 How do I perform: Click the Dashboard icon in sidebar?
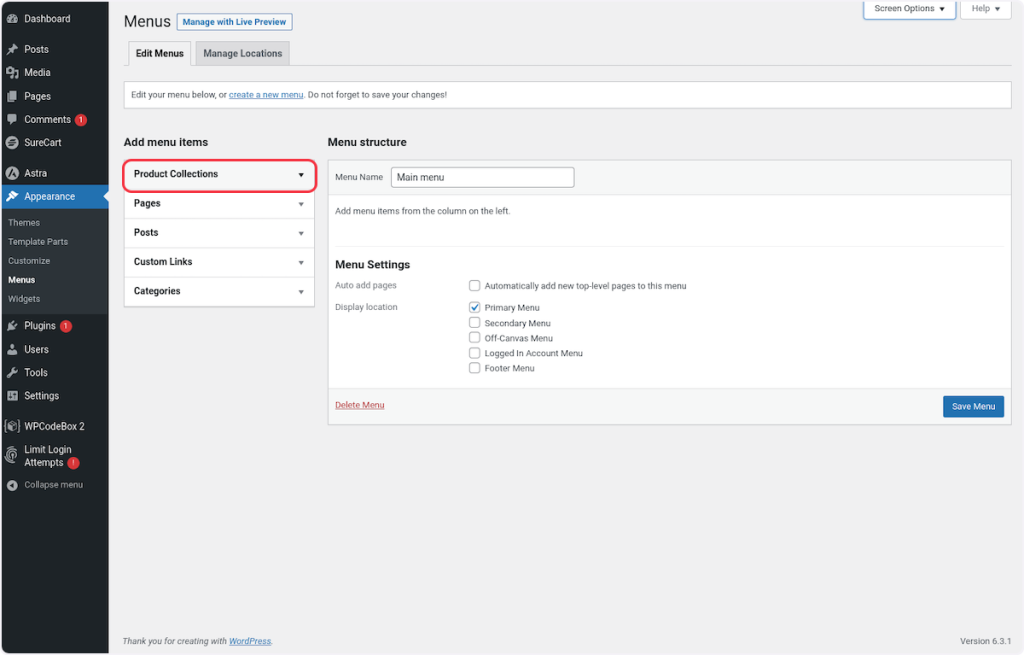pyautogui.click(x=12, y=19)
